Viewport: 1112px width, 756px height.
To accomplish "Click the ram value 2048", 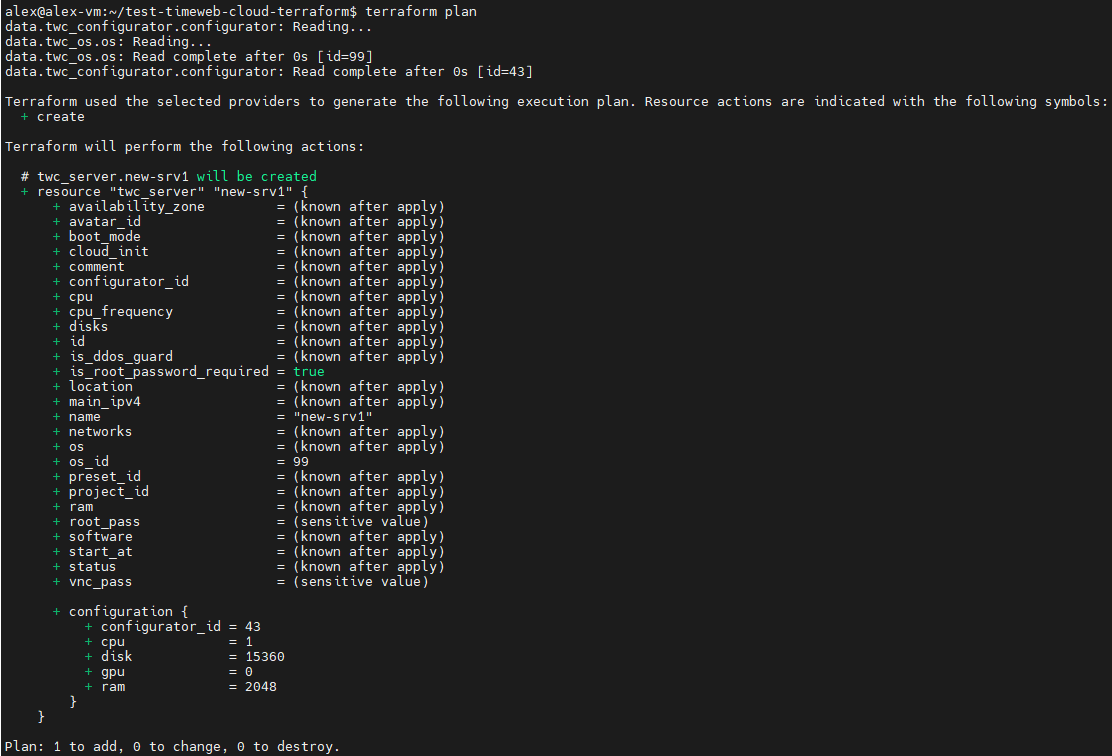I will point(260,686).
